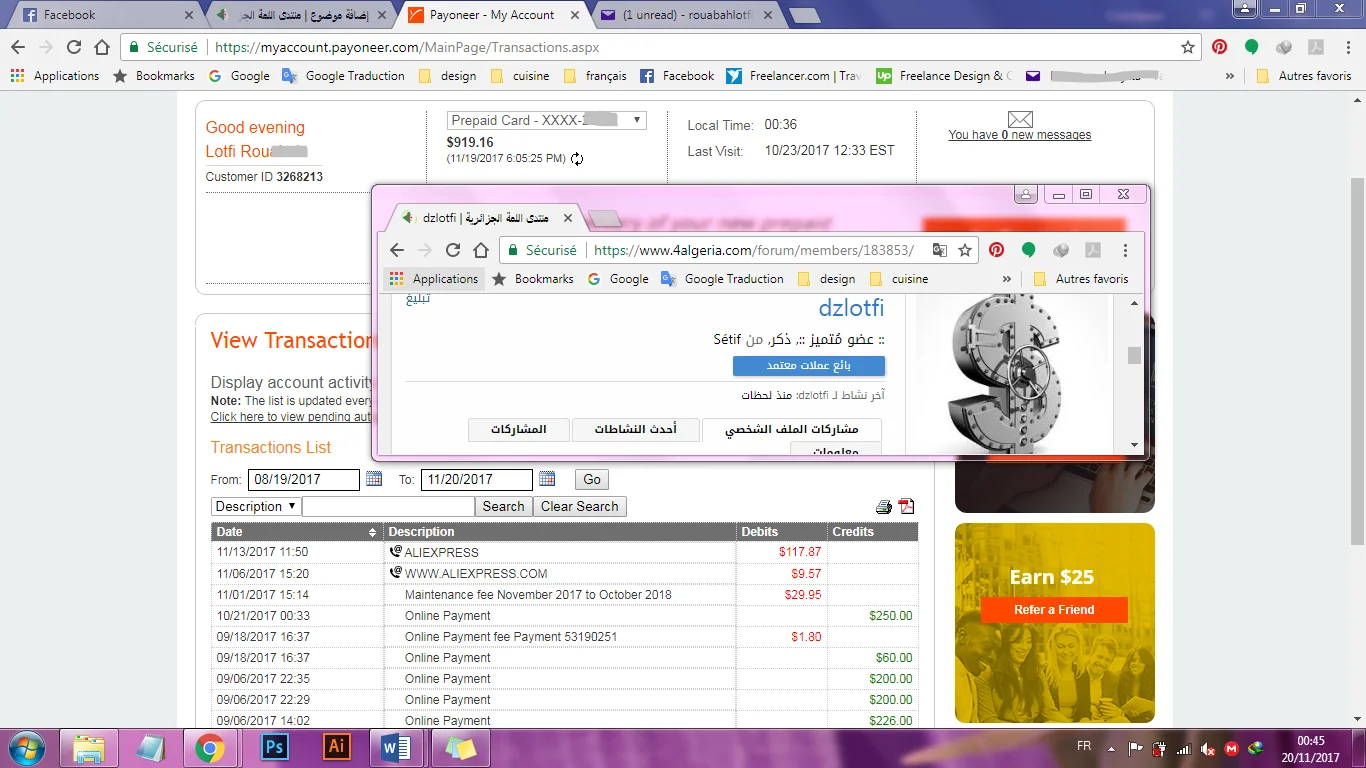Screen dimensions: 1366x768
Task: Refresh the card balance with the circular arrow icon
Action: 577,159
